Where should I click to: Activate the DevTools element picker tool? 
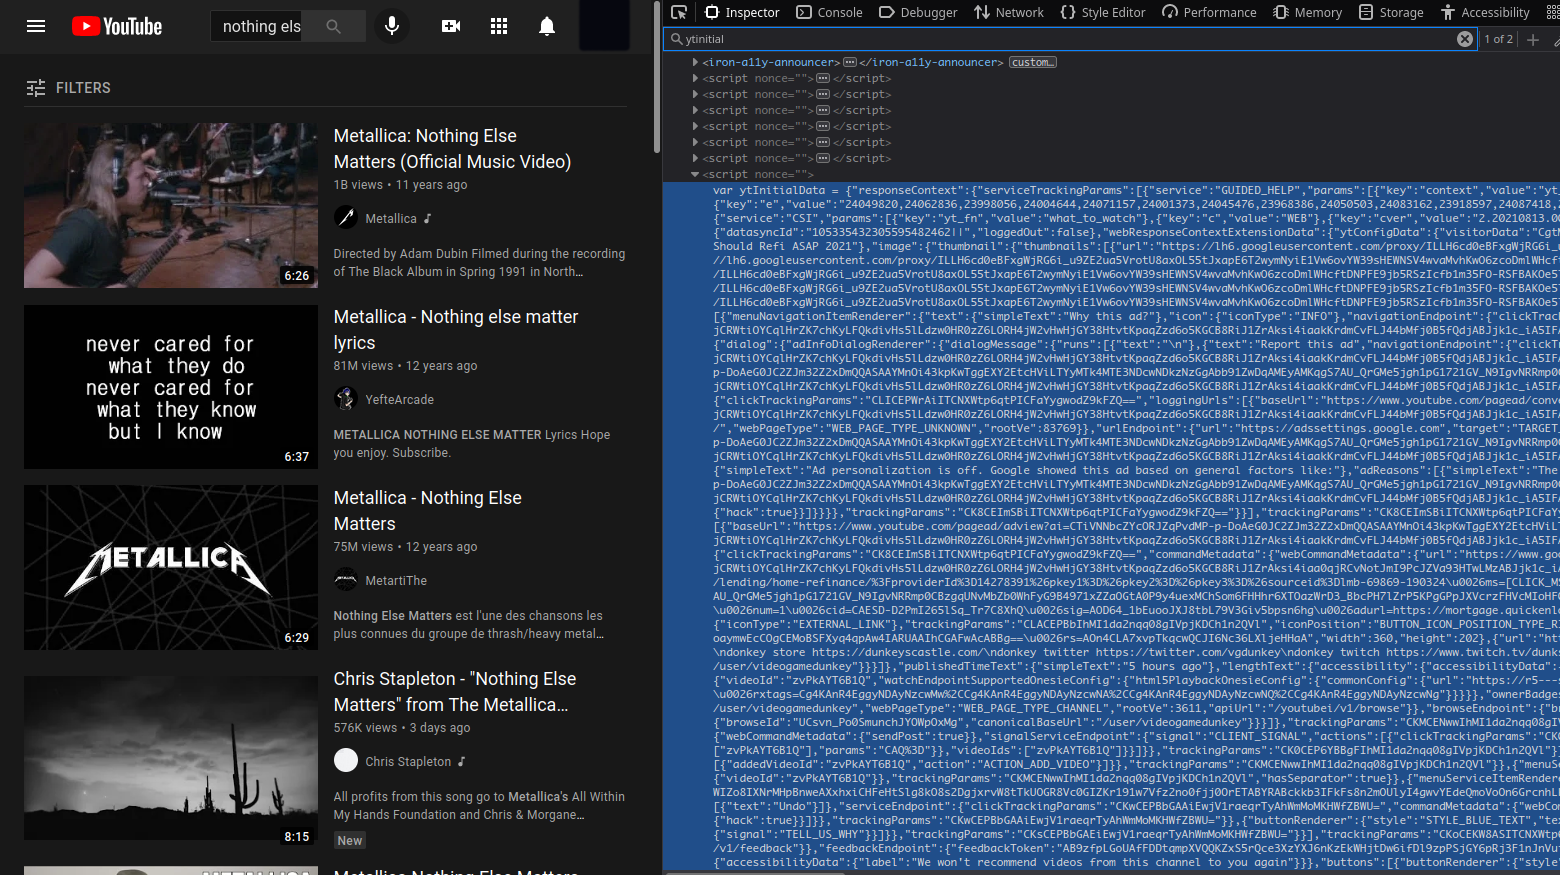tap(680, 12)
